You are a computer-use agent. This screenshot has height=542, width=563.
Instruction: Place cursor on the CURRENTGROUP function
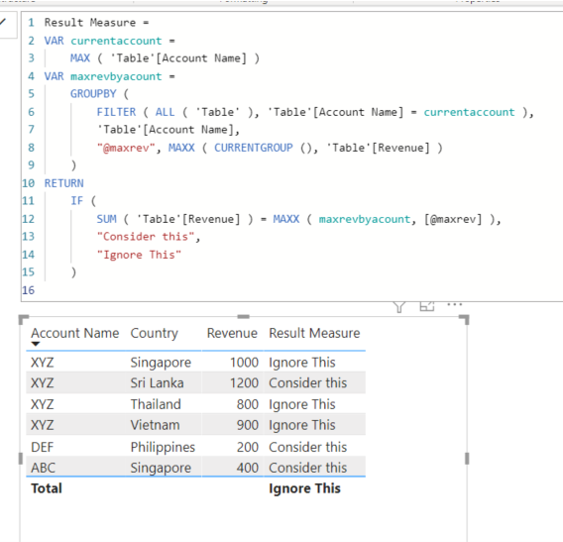click(x=253, y=148)
